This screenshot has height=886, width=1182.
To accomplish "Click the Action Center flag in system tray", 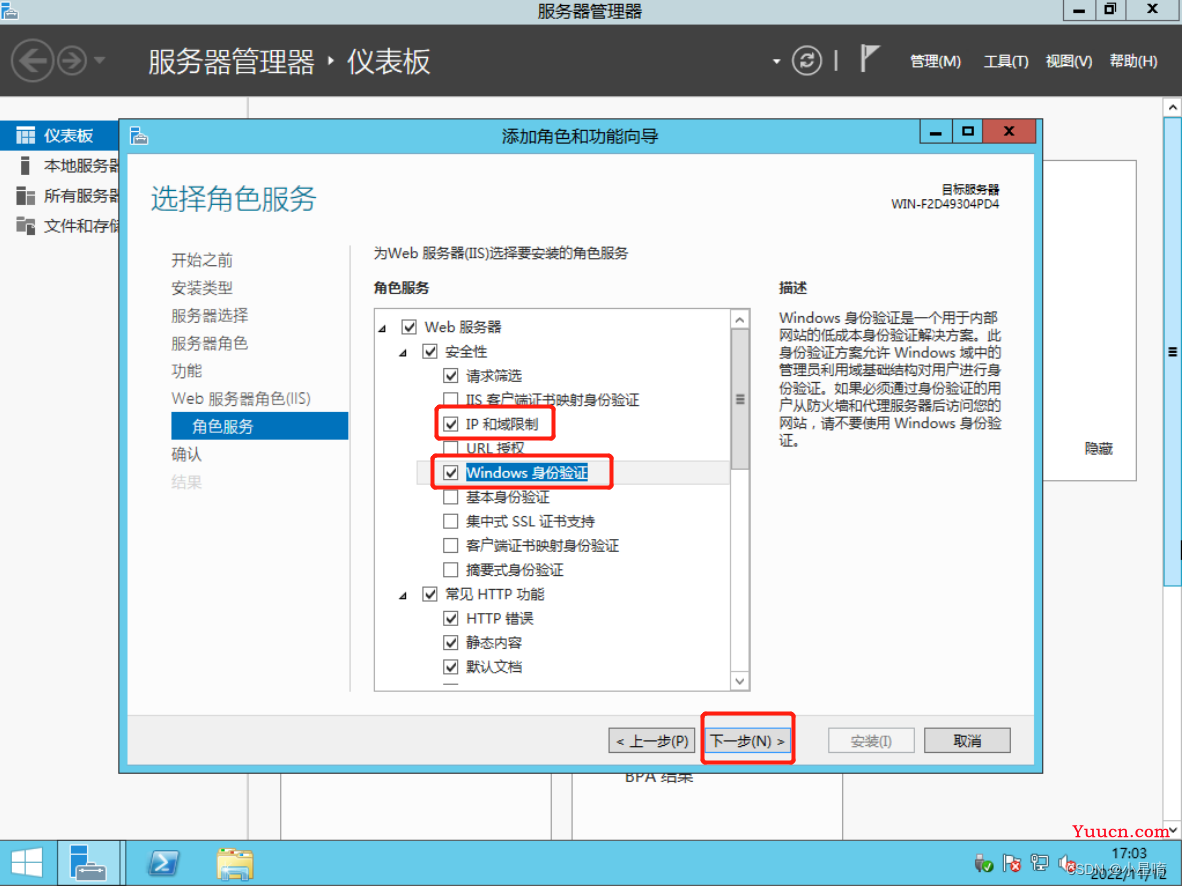I will 1012,863.
